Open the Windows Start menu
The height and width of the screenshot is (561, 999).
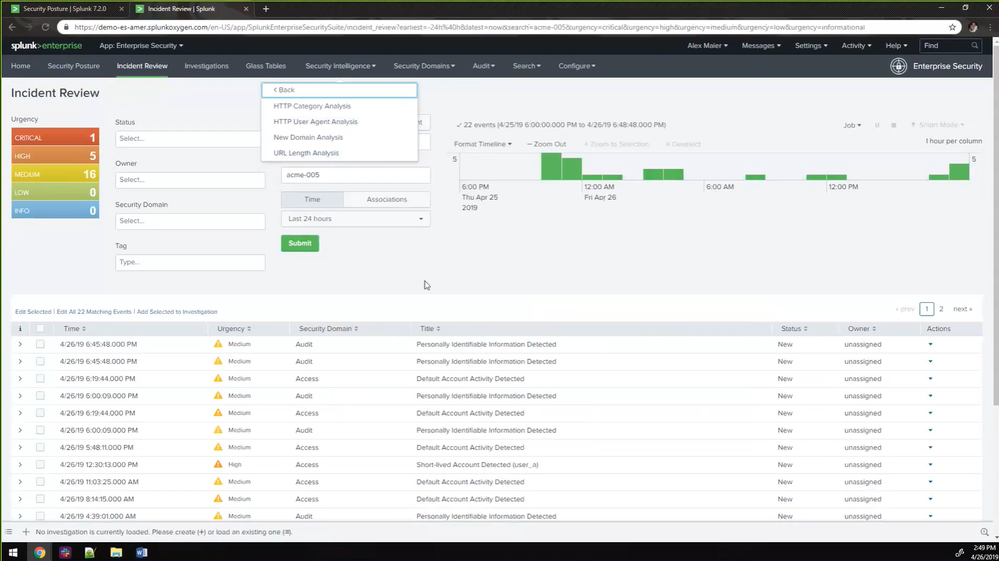click(x=13, y=552)
